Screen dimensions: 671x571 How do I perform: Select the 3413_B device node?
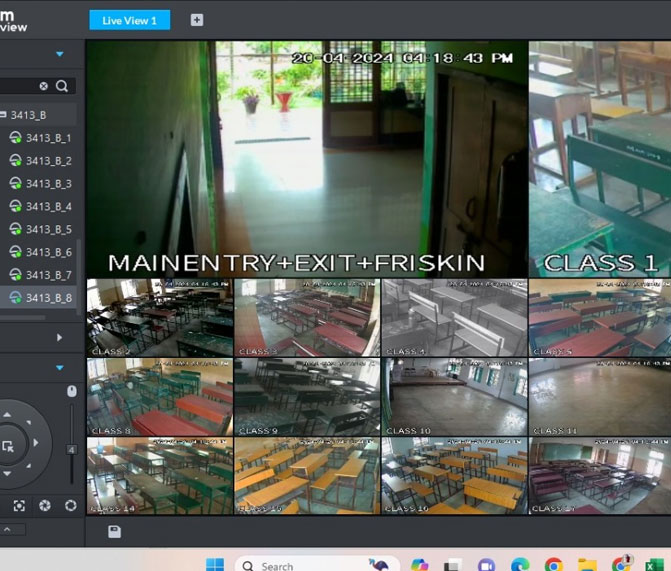(28, 115)
